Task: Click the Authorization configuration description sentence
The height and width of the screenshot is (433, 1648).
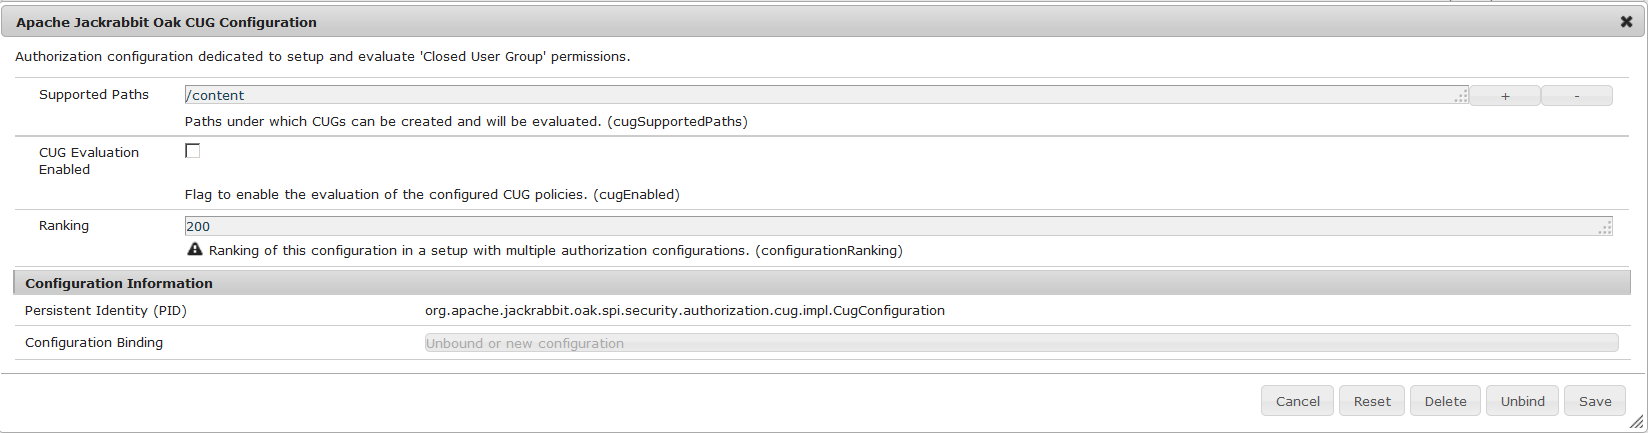Action: click(323, 57)
